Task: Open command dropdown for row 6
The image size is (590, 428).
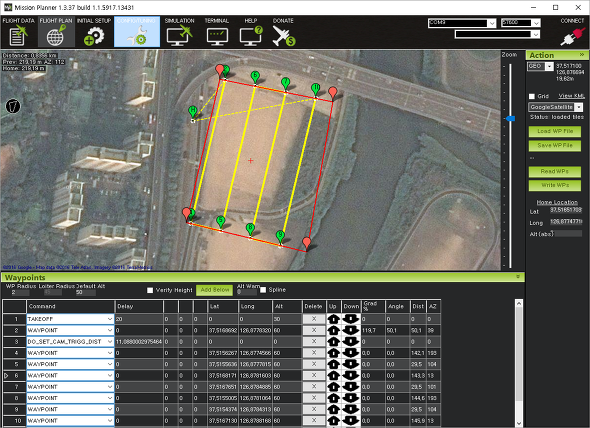Action: pyautogui.click(x=109, y=376)
